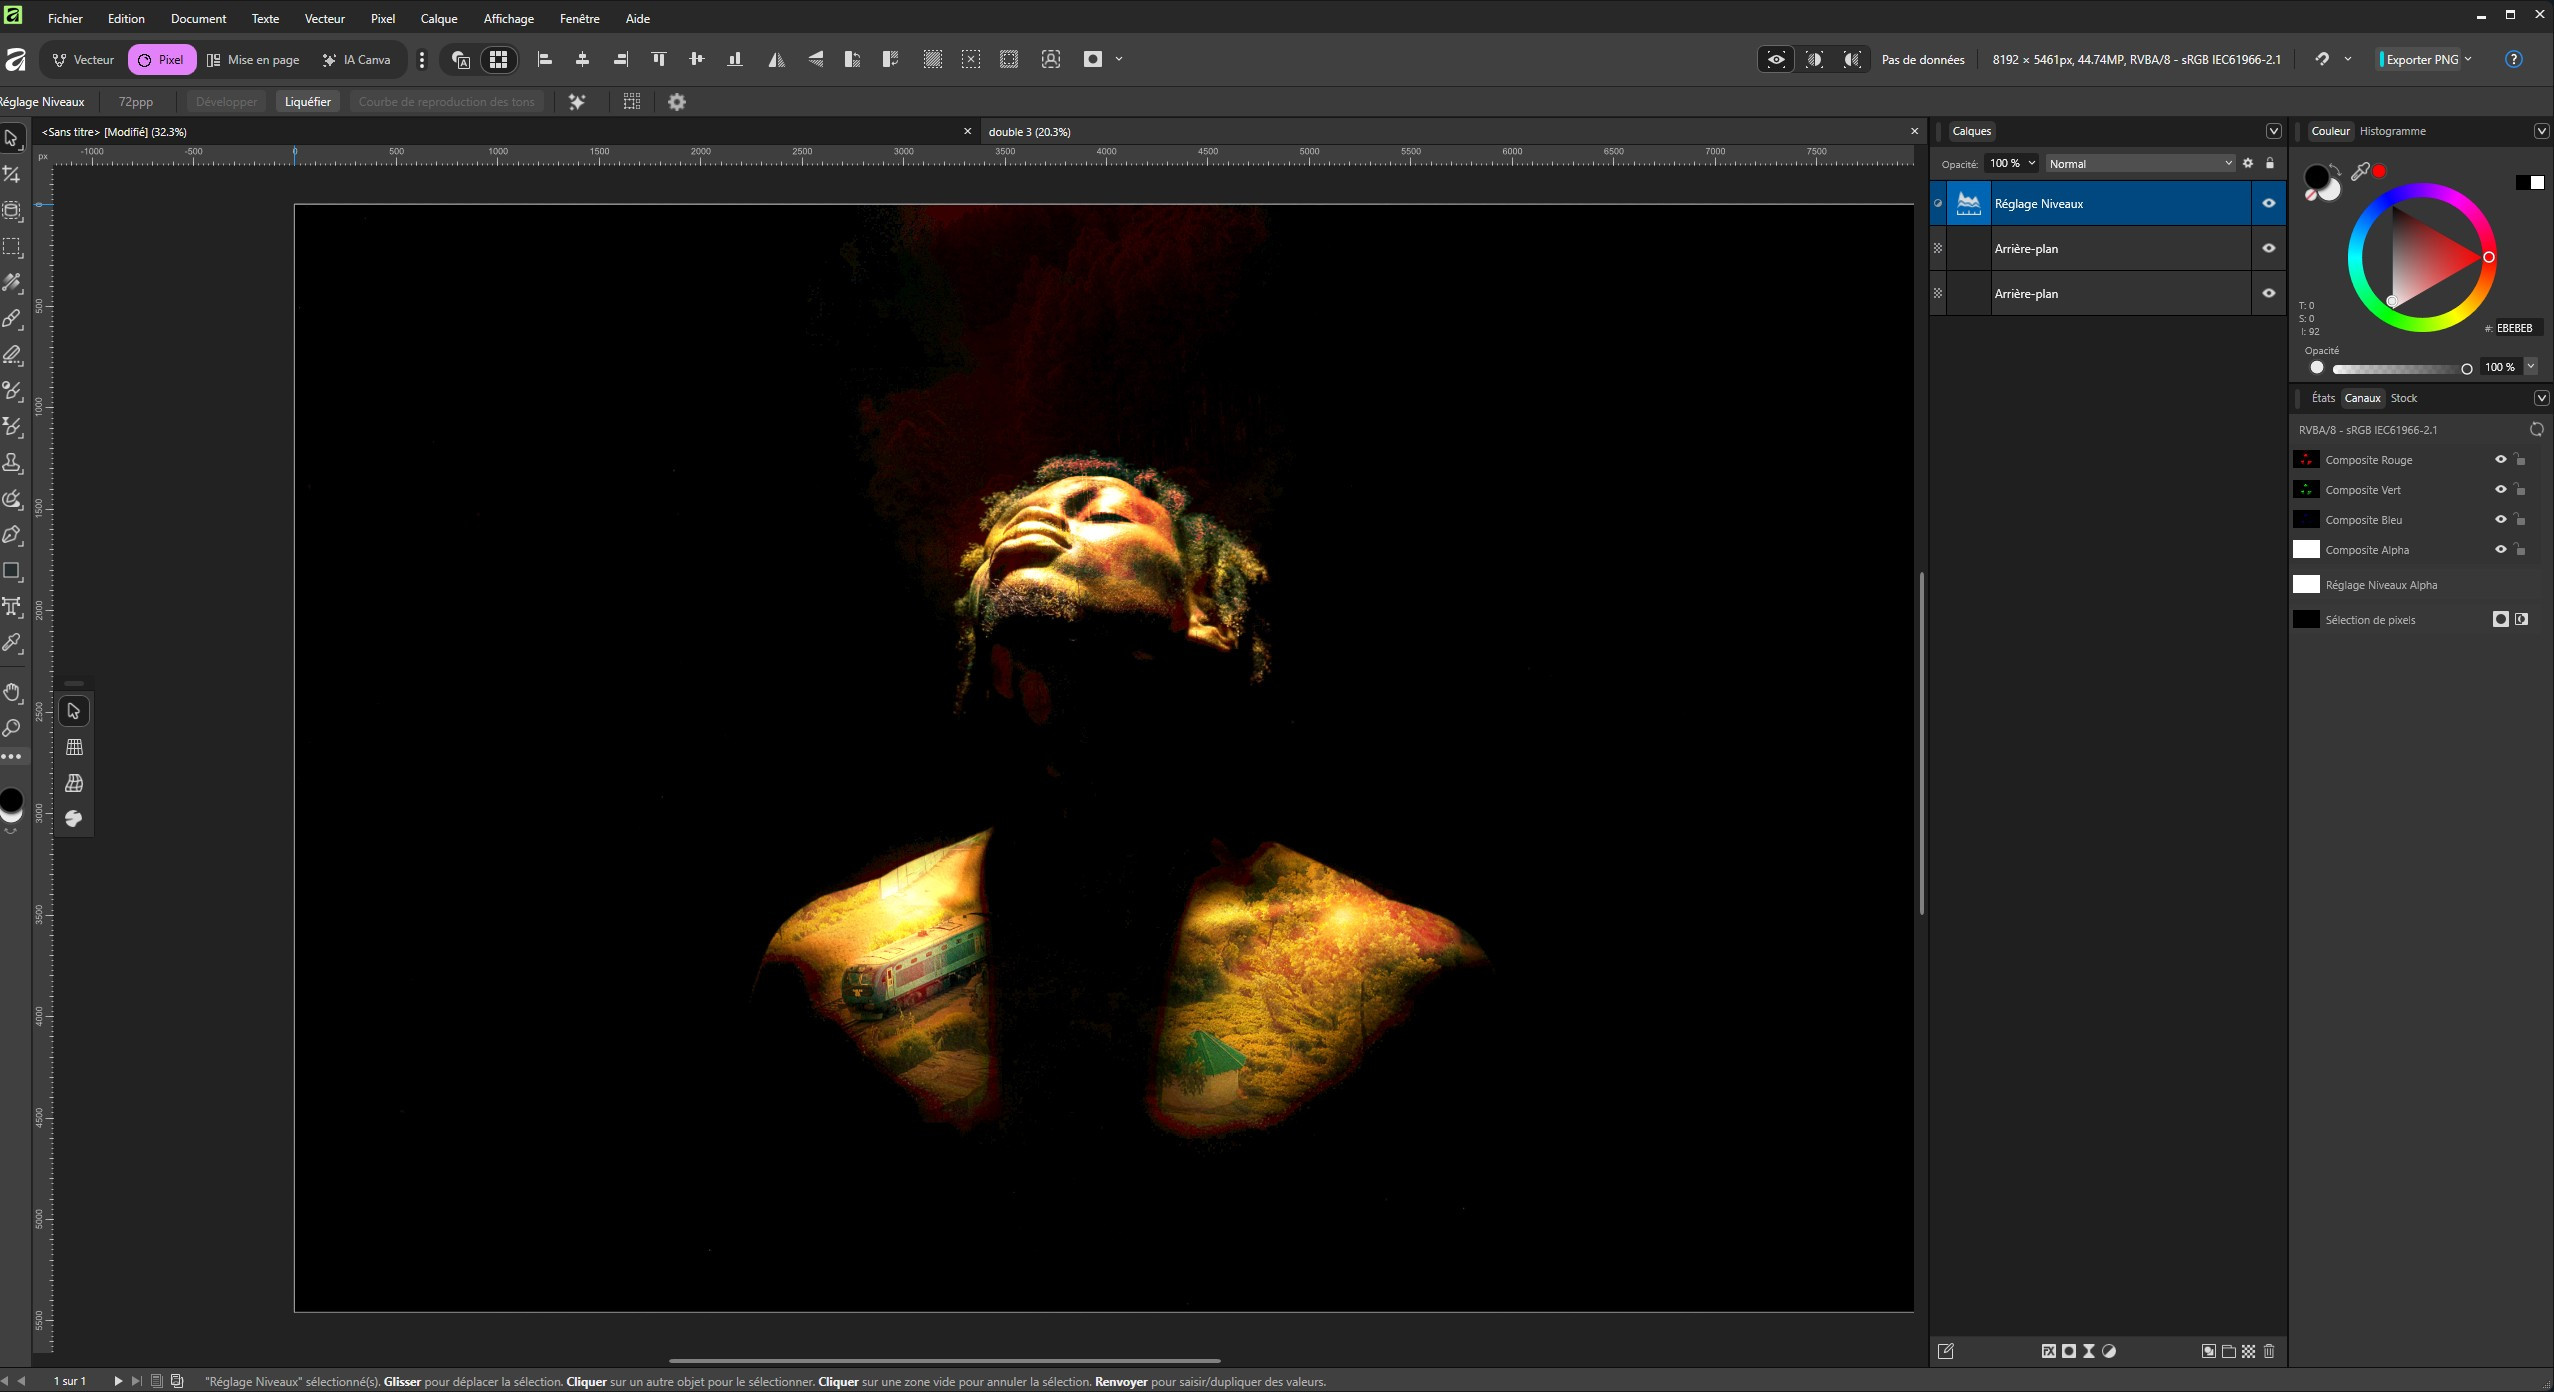Select the Zoom magnifier tool
The image size is (2554, 1392).
click(12, 728)
